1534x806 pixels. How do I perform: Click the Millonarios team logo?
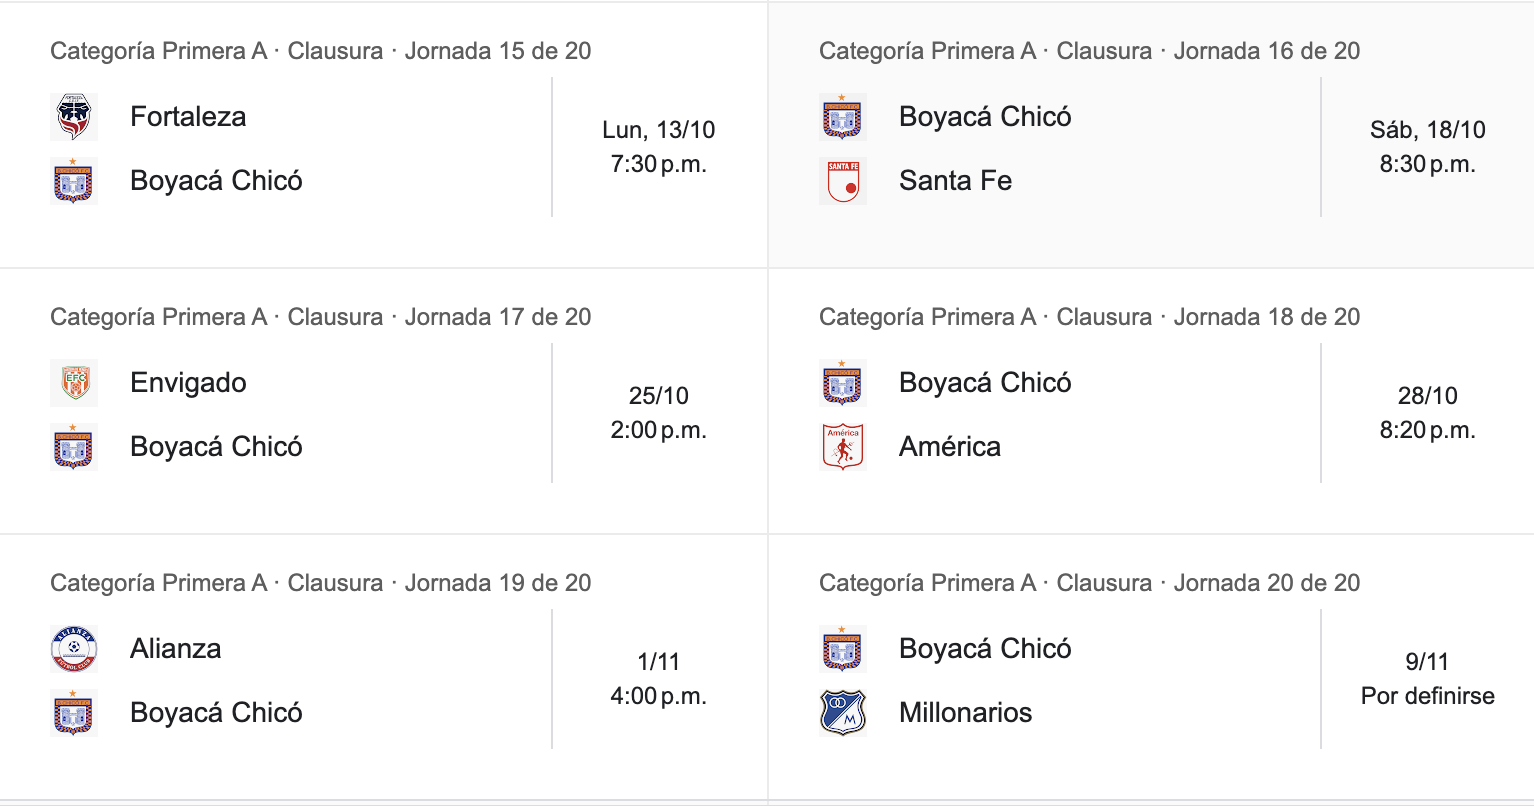tap(842, 713)
